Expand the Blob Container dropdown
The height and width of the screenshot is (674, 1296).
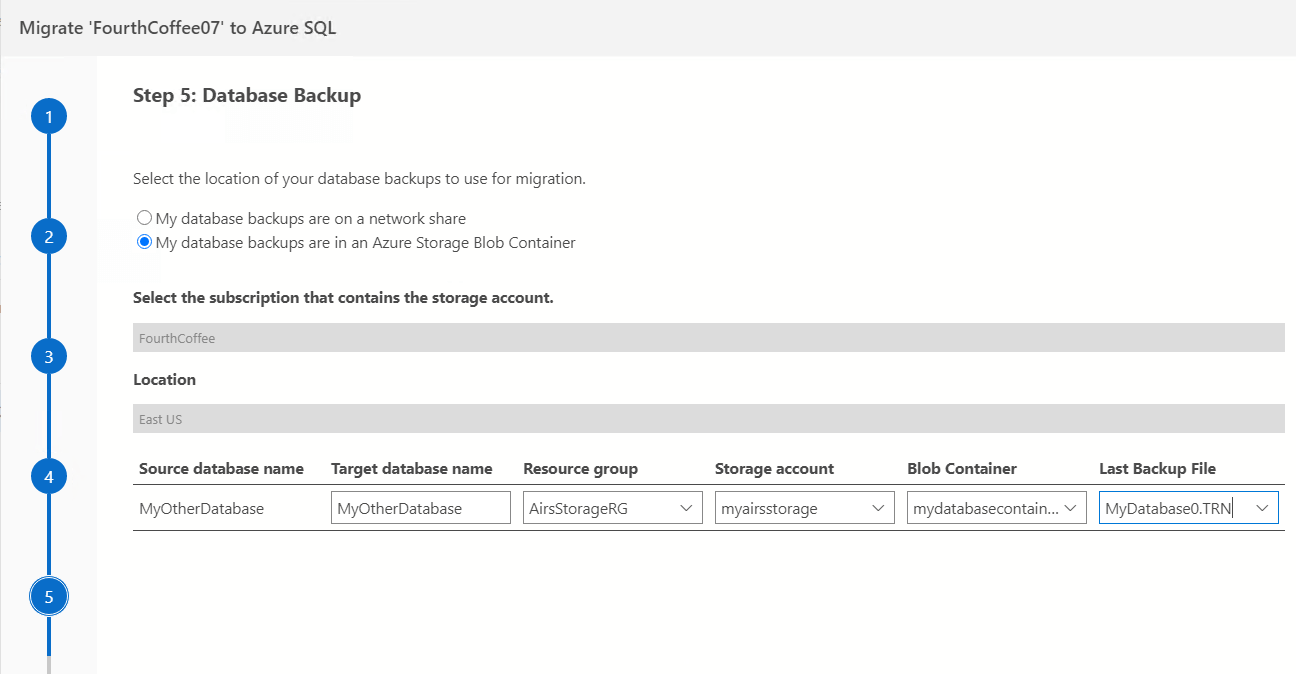pos(1070,508)
